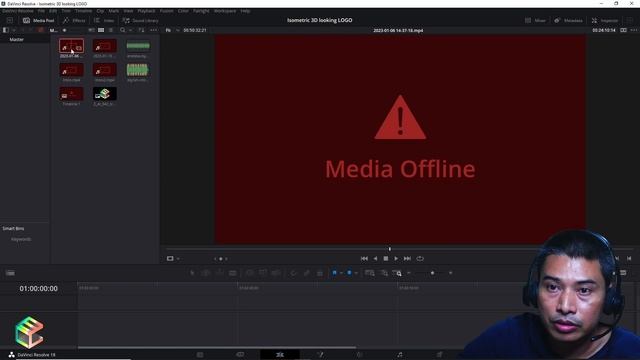Stop viewer playback
The height and width of the screenshot is (360, 640).
[386, 258]
